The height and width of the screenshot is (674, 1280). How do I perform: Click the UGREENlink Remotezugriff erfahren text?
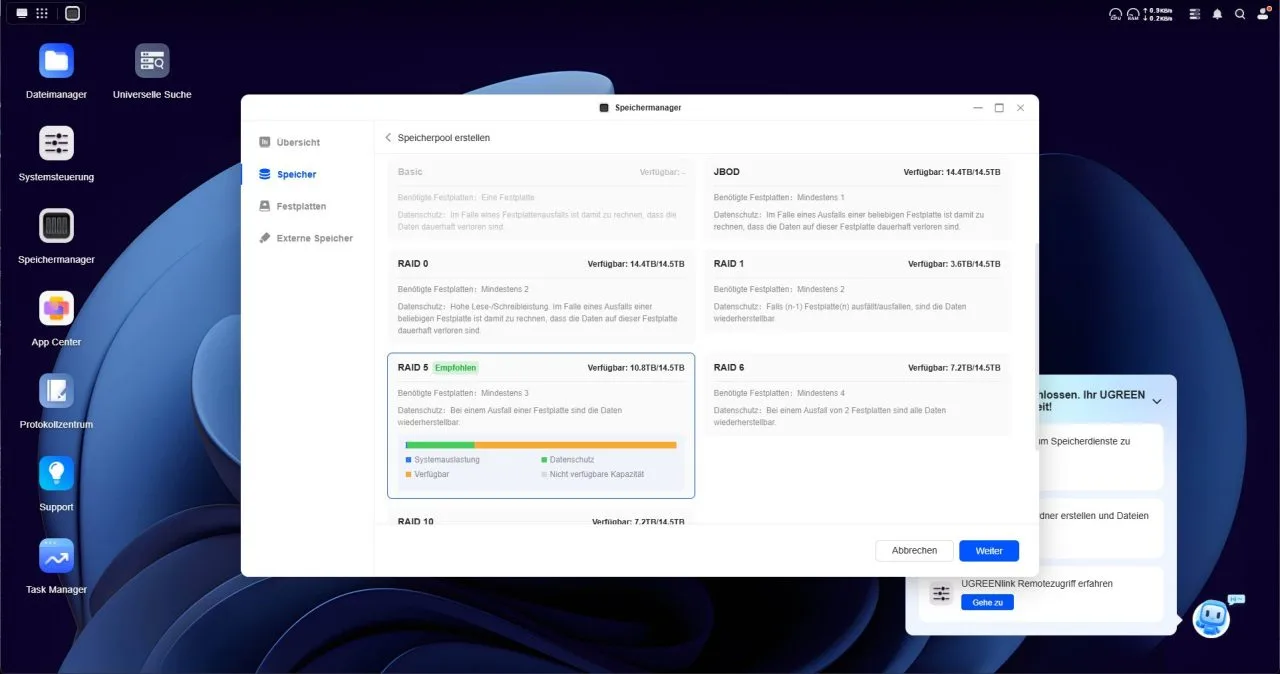click(x=1037, y=583)
